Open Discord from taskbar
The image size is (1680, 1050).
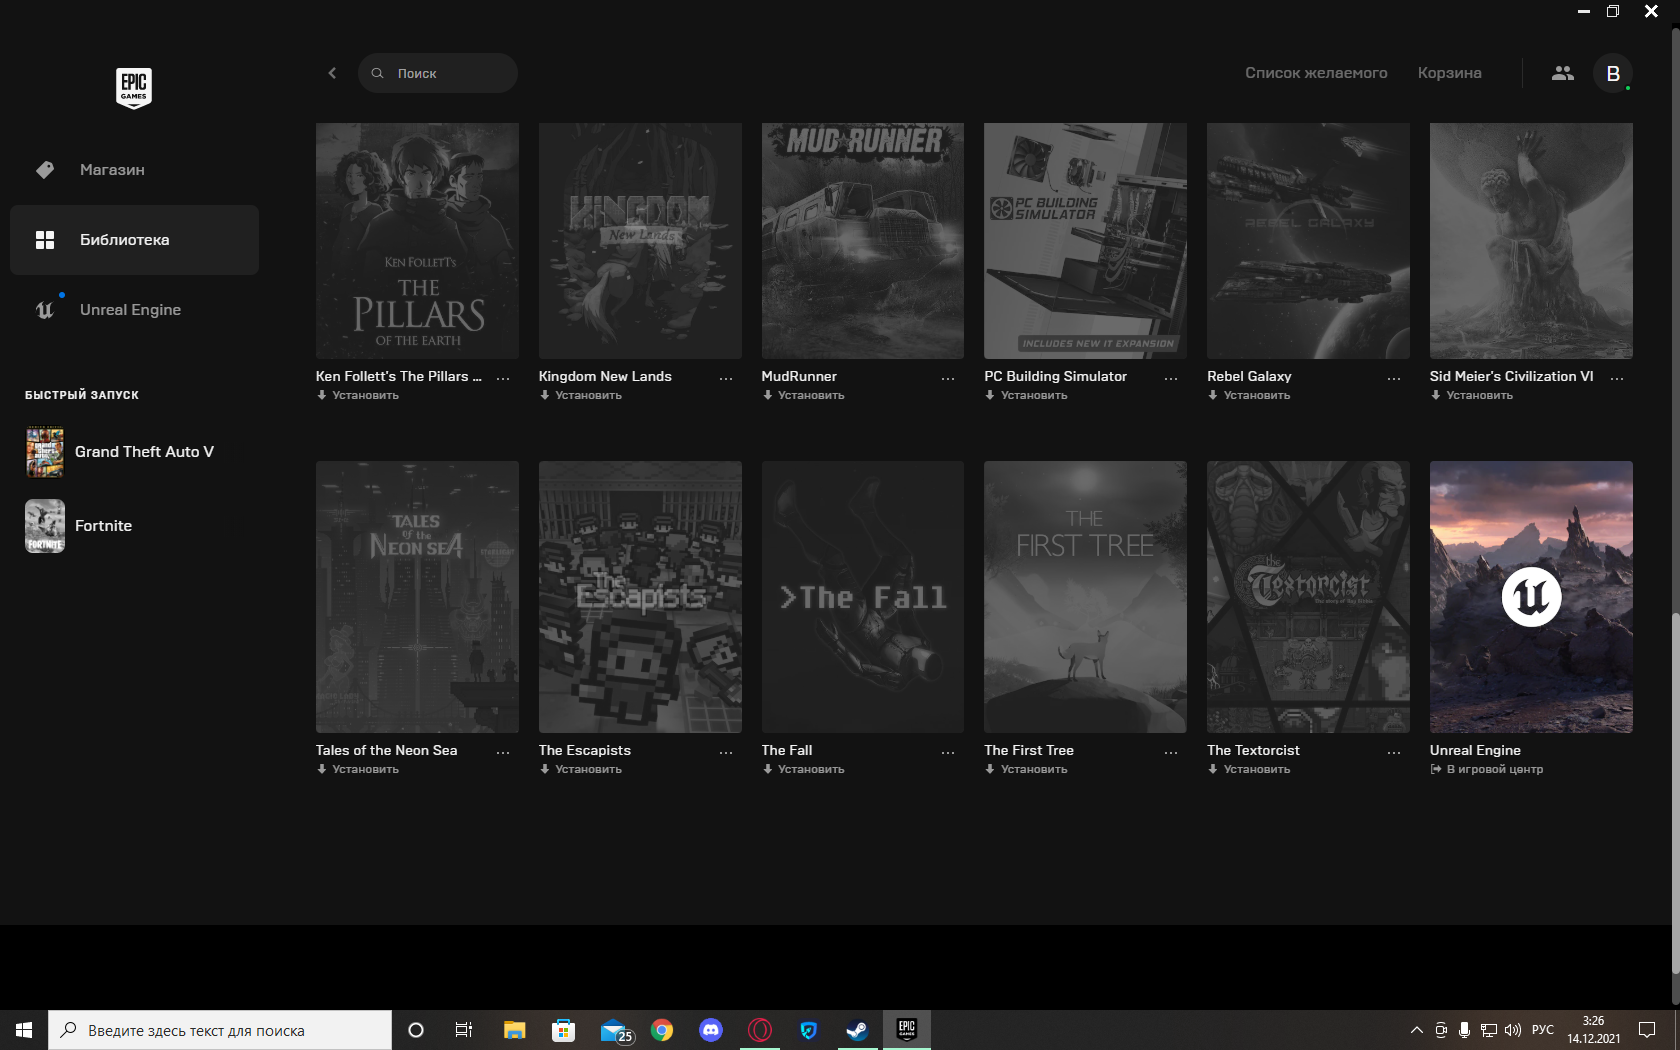pyautogui.click(x=711, y=1030)
